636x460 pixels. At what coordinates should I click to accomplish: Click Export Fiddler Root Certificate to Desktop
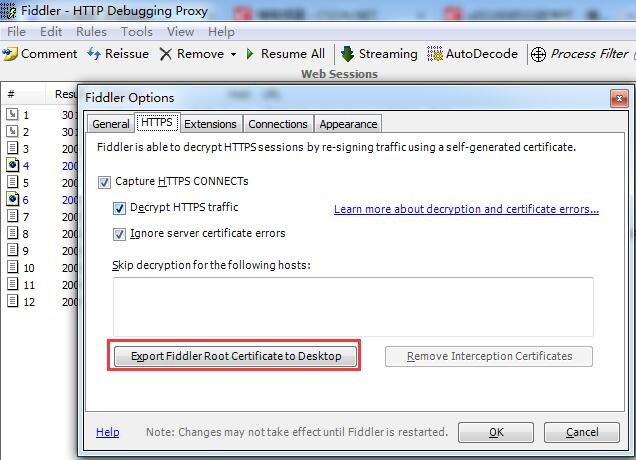236,356
